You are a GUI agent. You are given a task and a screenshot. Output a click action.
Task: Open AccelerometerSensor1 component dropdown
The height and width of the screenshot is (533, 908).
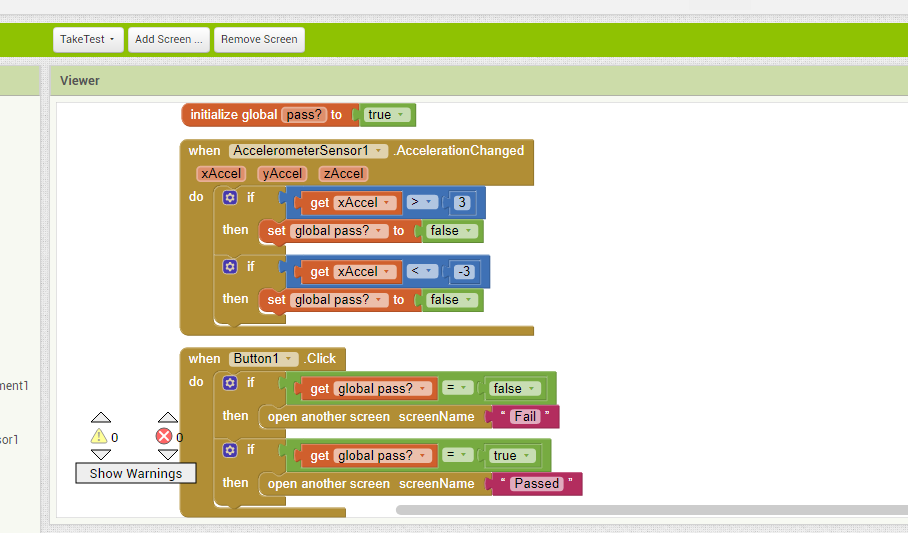click(x=308, y=151)
